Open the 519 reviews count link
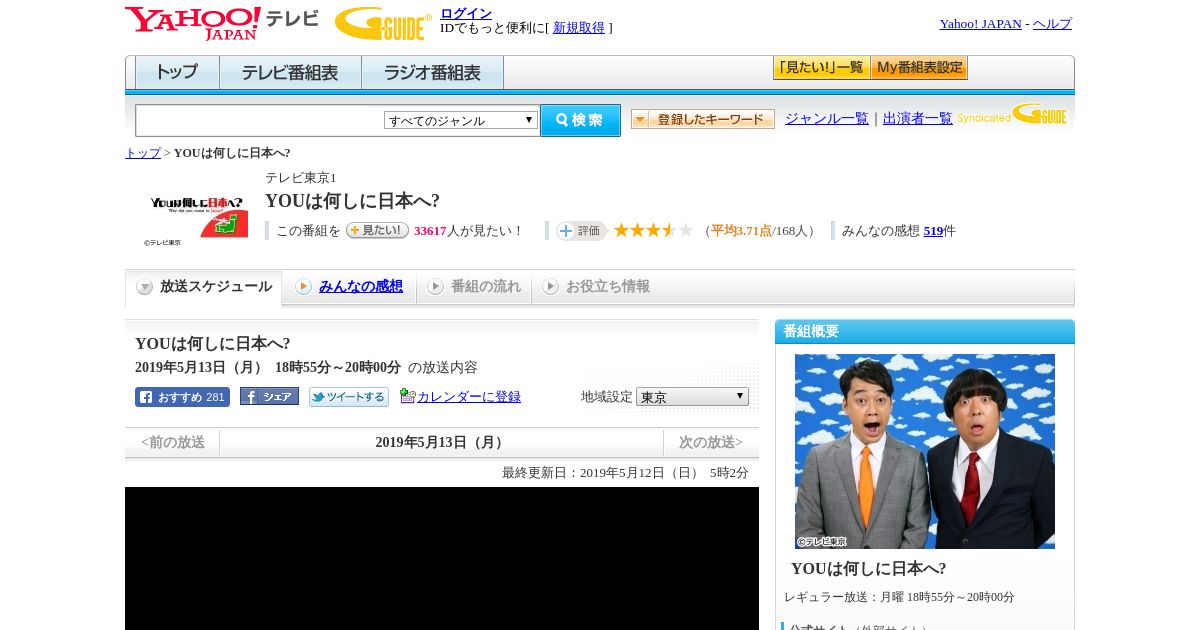Image resolution: width=1200 pixels, height=630 pixels. click(934, 231)
